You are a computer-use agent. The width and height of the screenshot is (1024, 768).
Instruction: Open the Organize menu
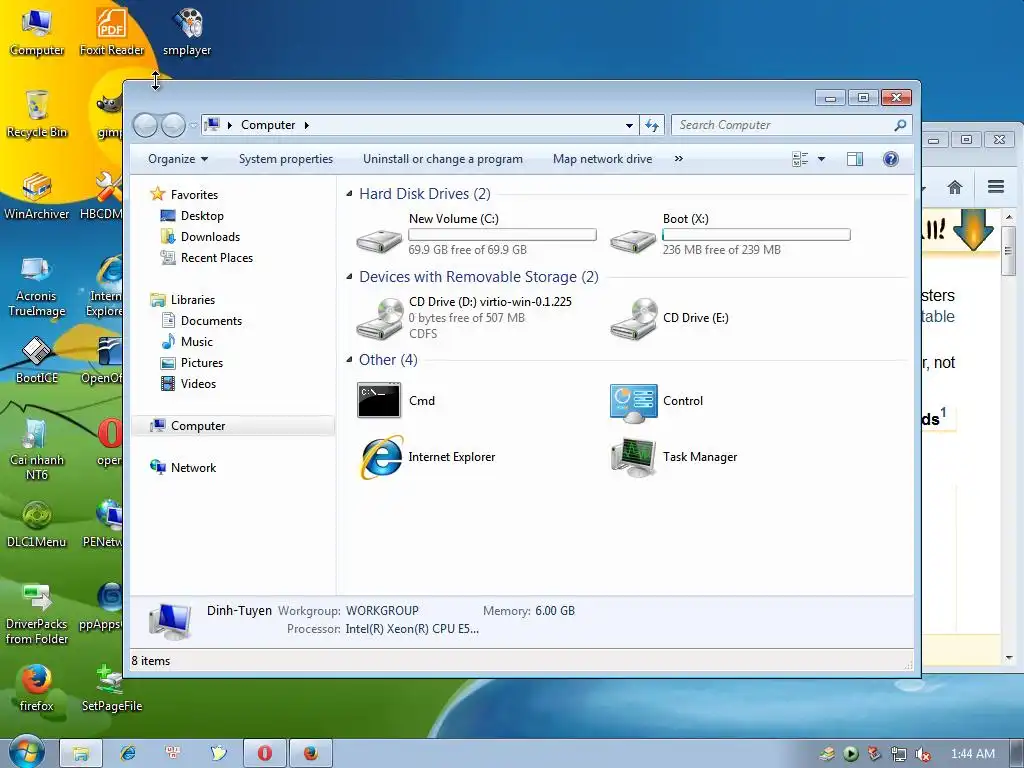click(x=178, y=159)
